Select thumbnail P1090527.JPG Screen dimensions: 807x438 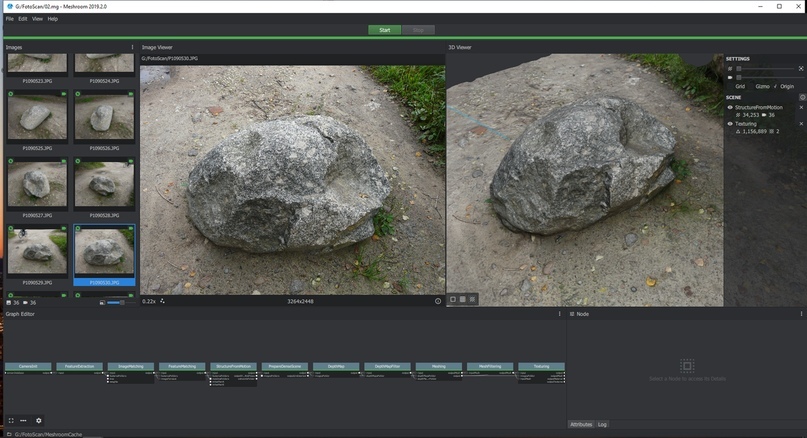point(37,184)
